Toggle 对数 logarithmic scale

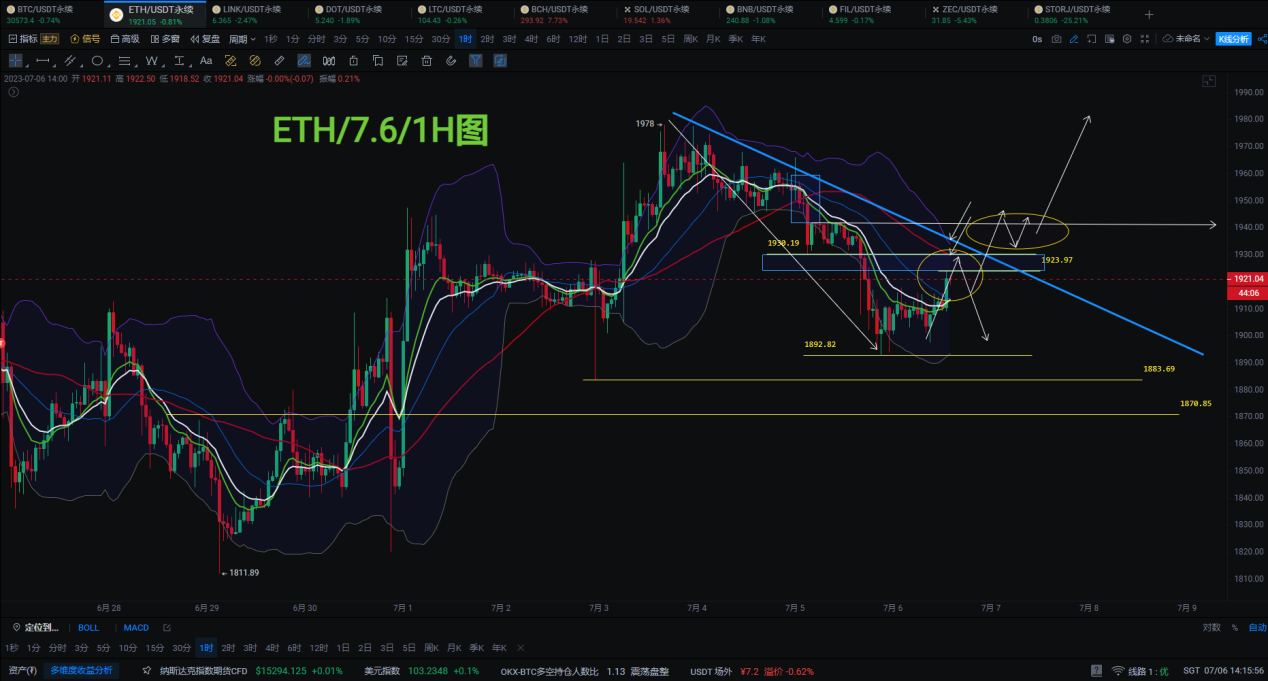[1211, 628]
